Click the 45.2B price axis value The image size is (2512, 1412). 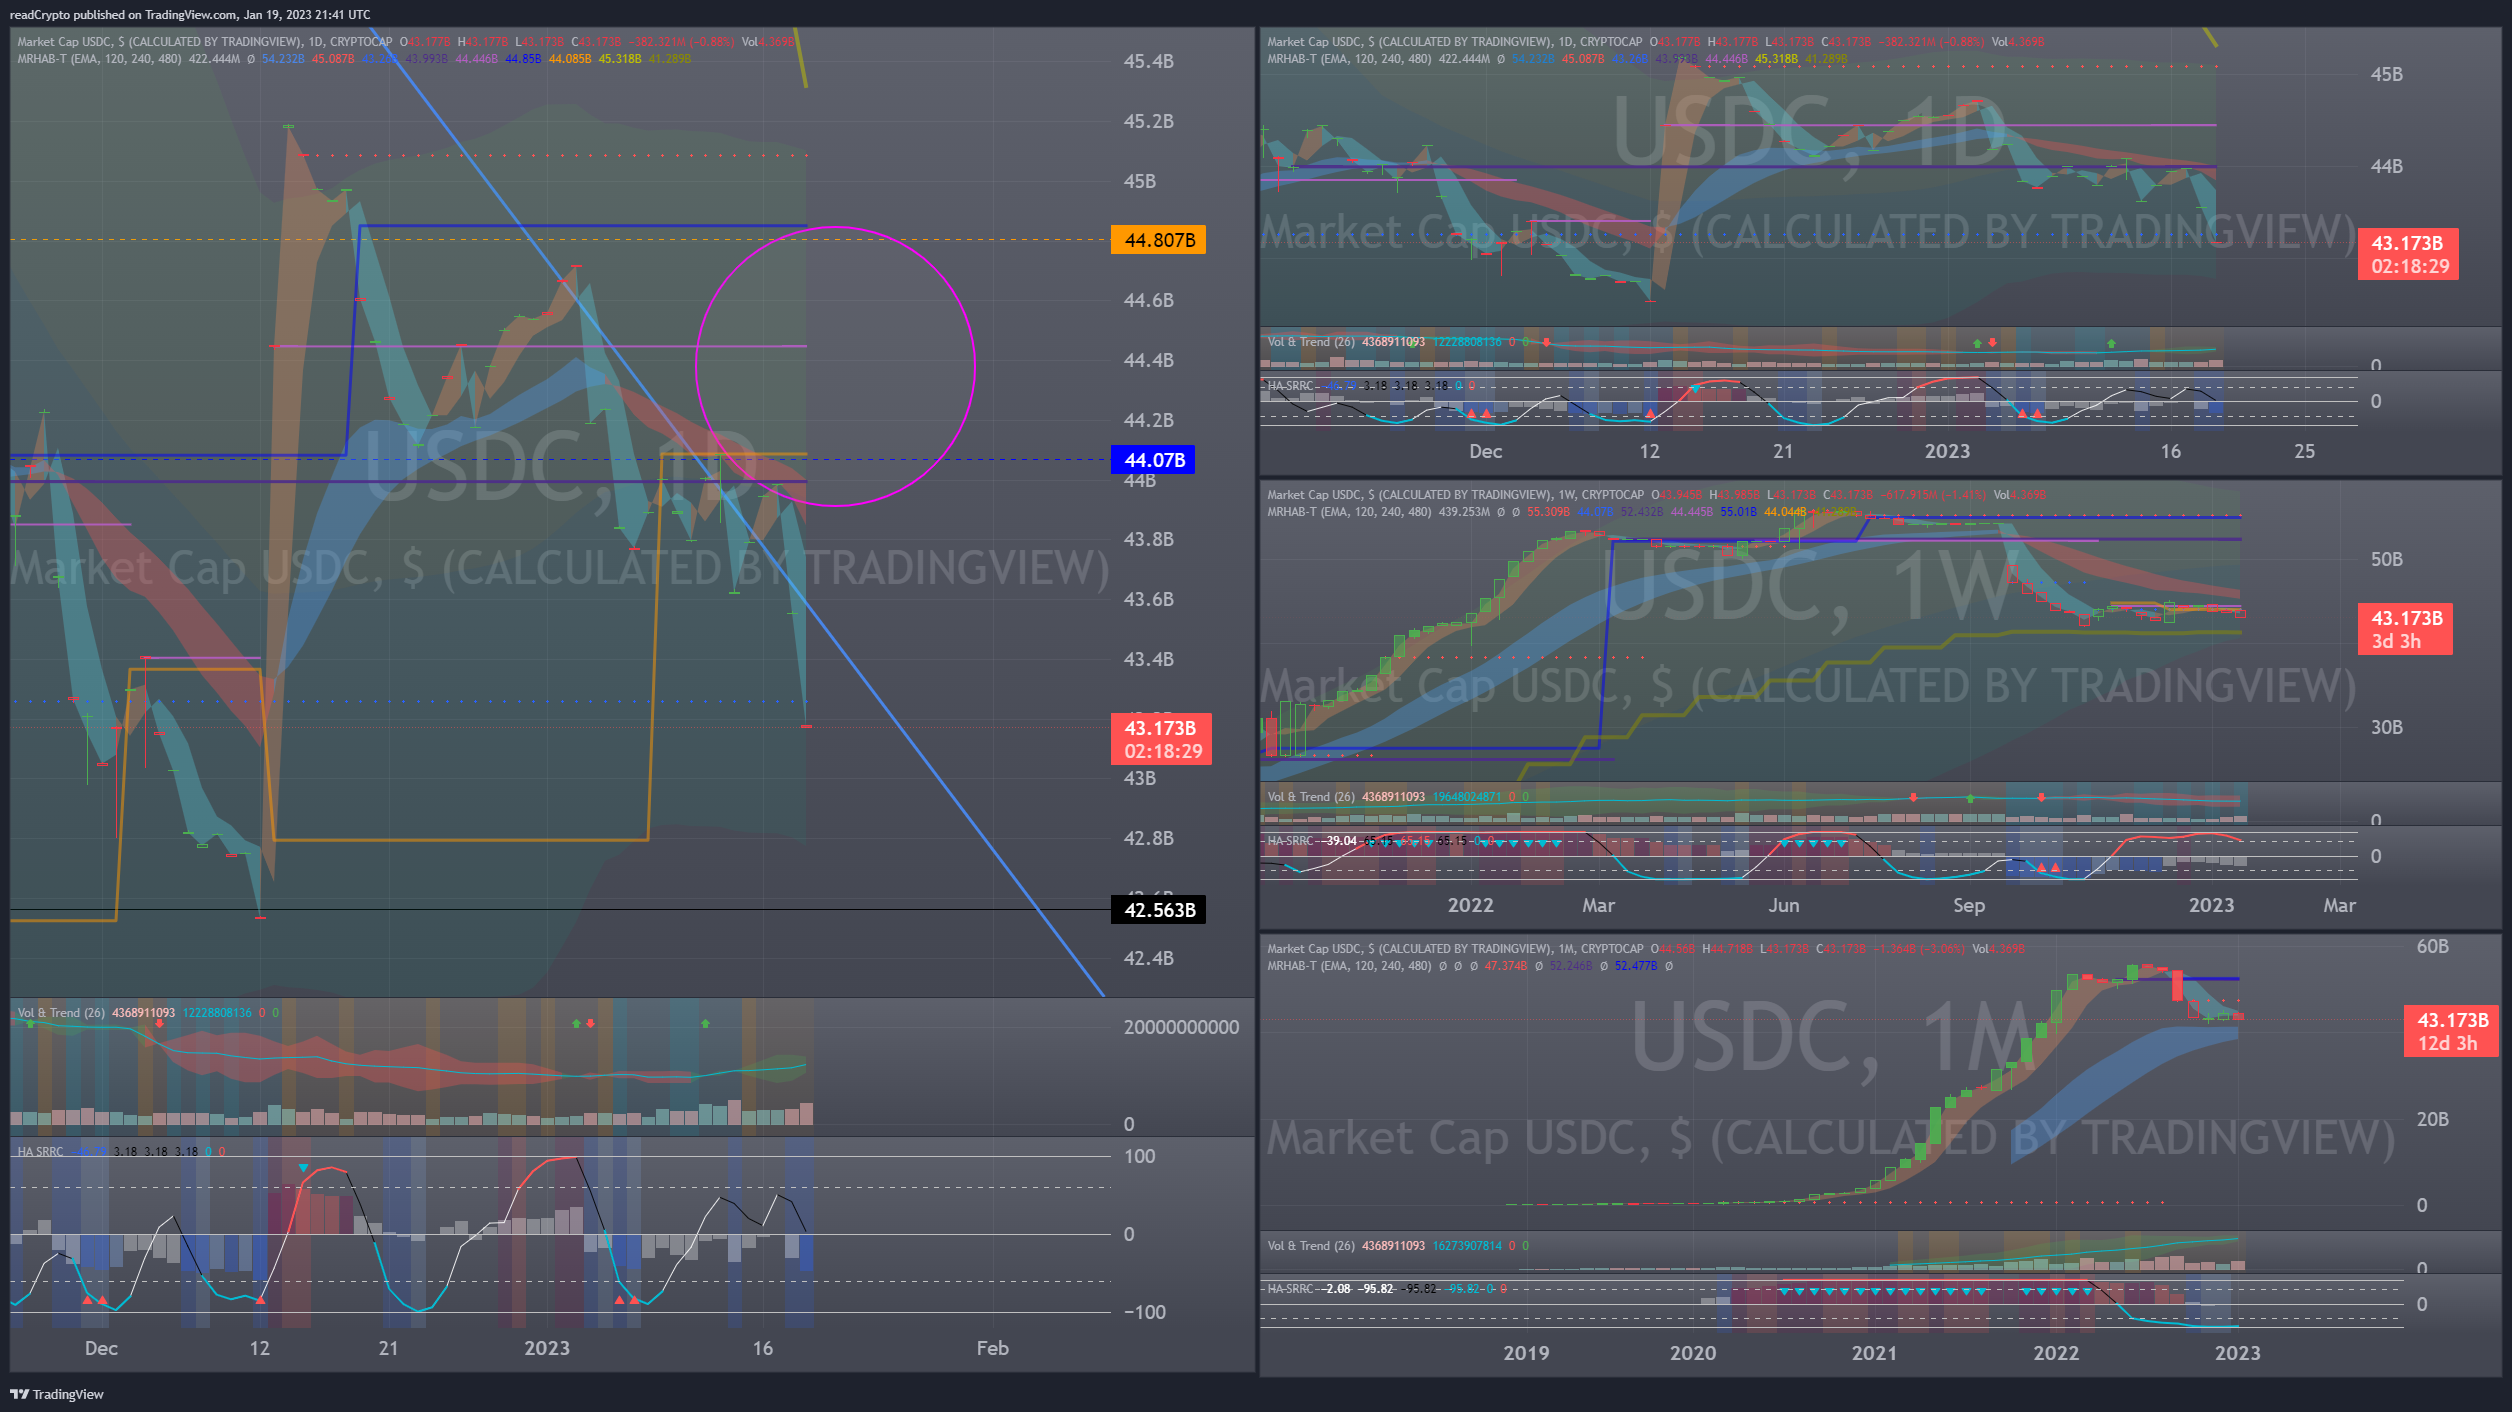(x=1148, y=121)
